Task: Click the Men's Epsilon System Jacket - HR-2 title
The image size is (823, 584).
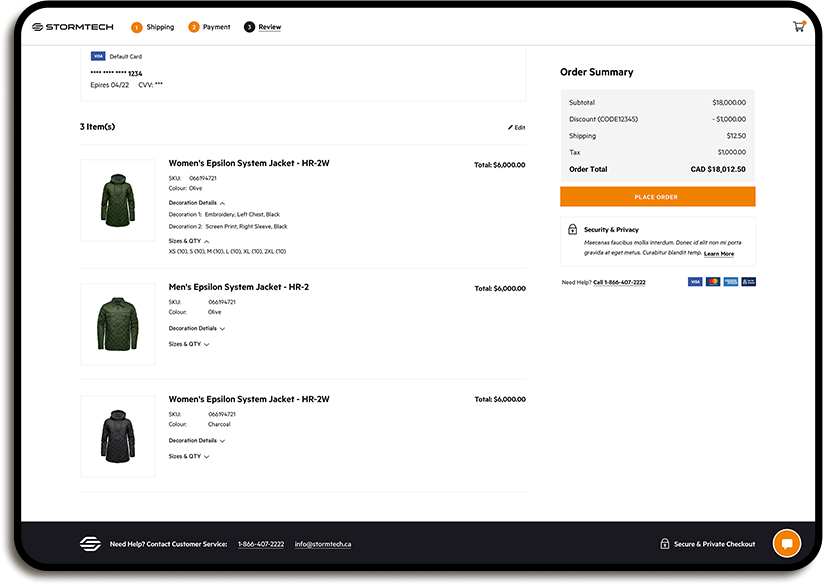Action: coord(239,287)
